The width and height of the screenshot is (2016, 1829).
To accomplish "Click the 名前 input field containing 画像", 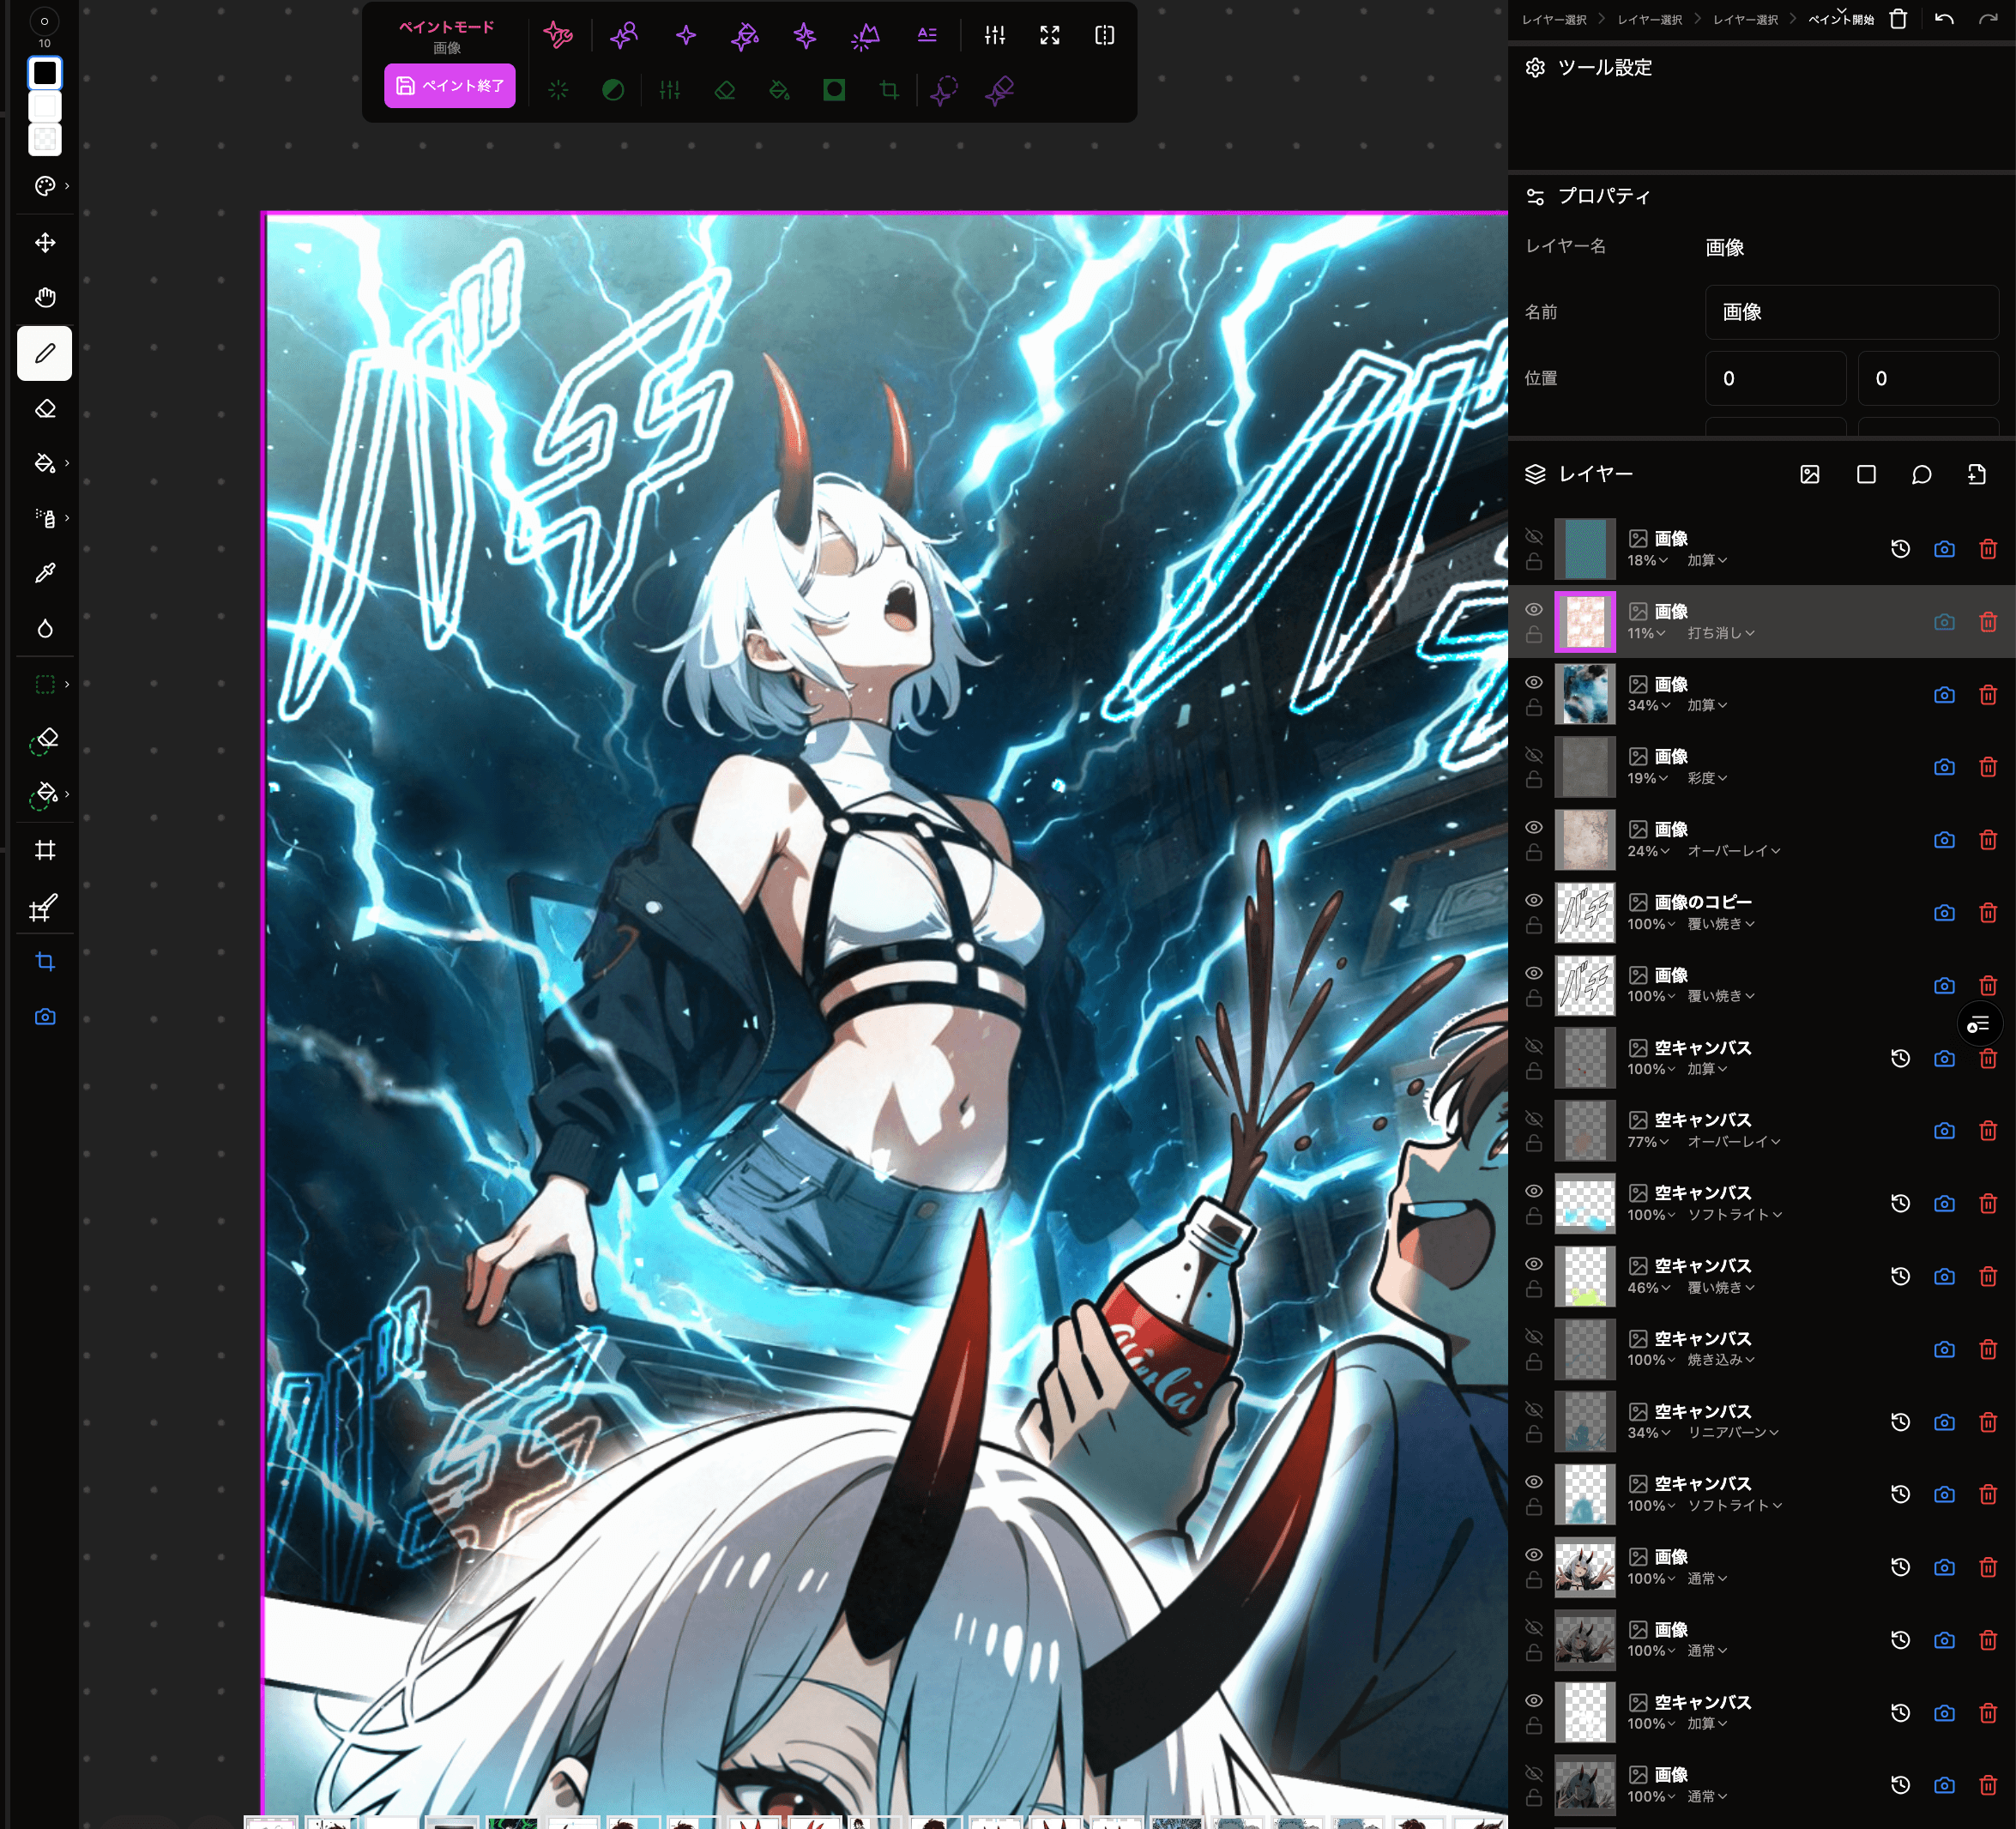I will [1851, 312].
